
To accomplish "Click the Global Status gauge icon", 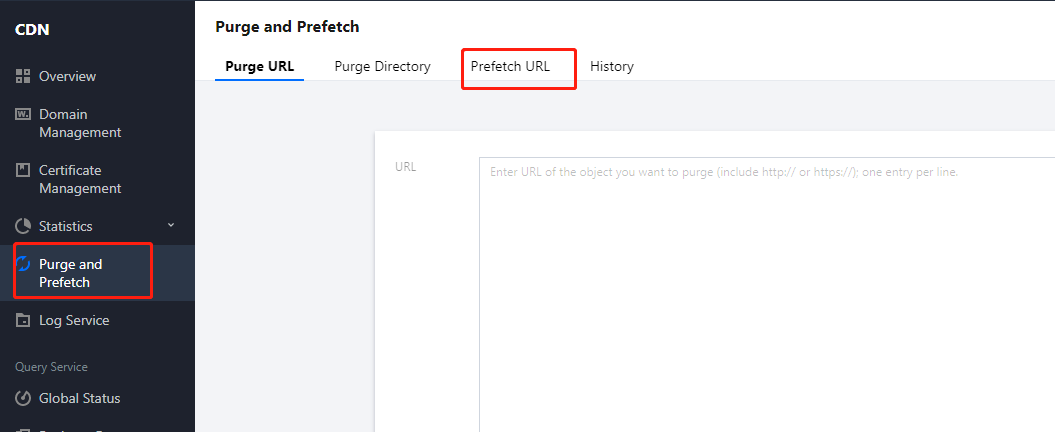I will [x=23, y=398].
